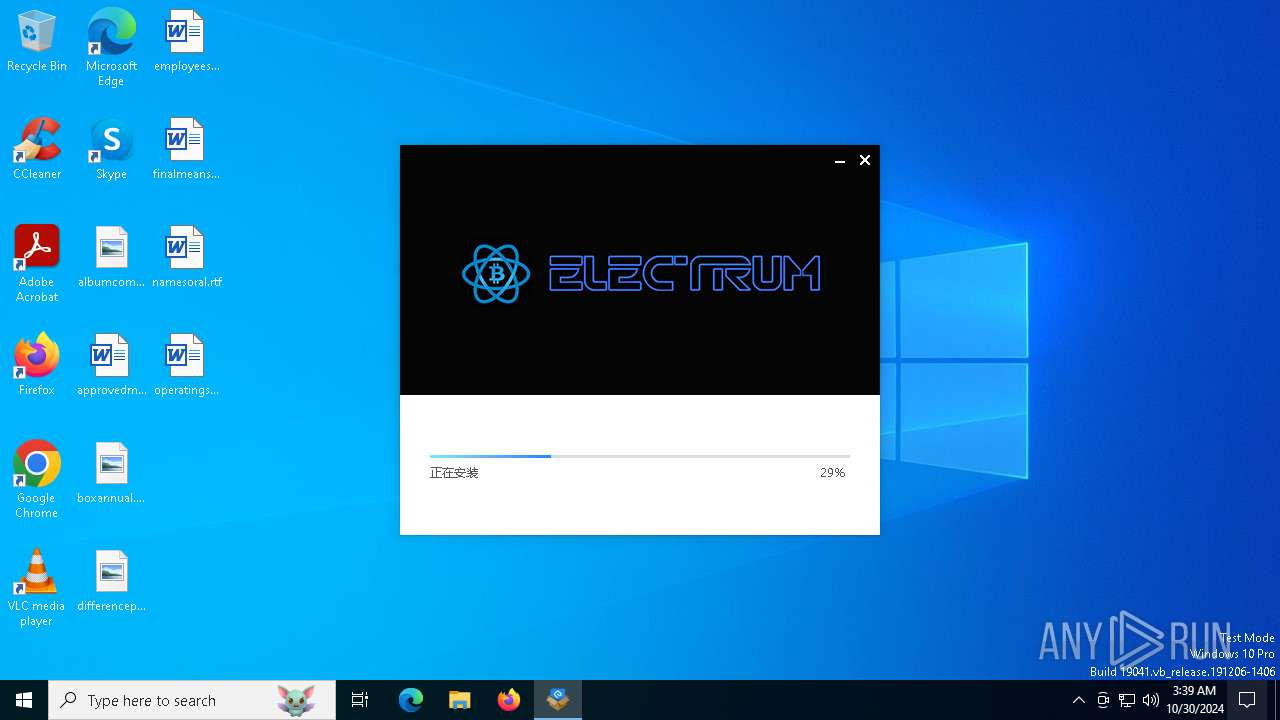
Task: Click the taskbar search box
Action: tap(192, 700)
